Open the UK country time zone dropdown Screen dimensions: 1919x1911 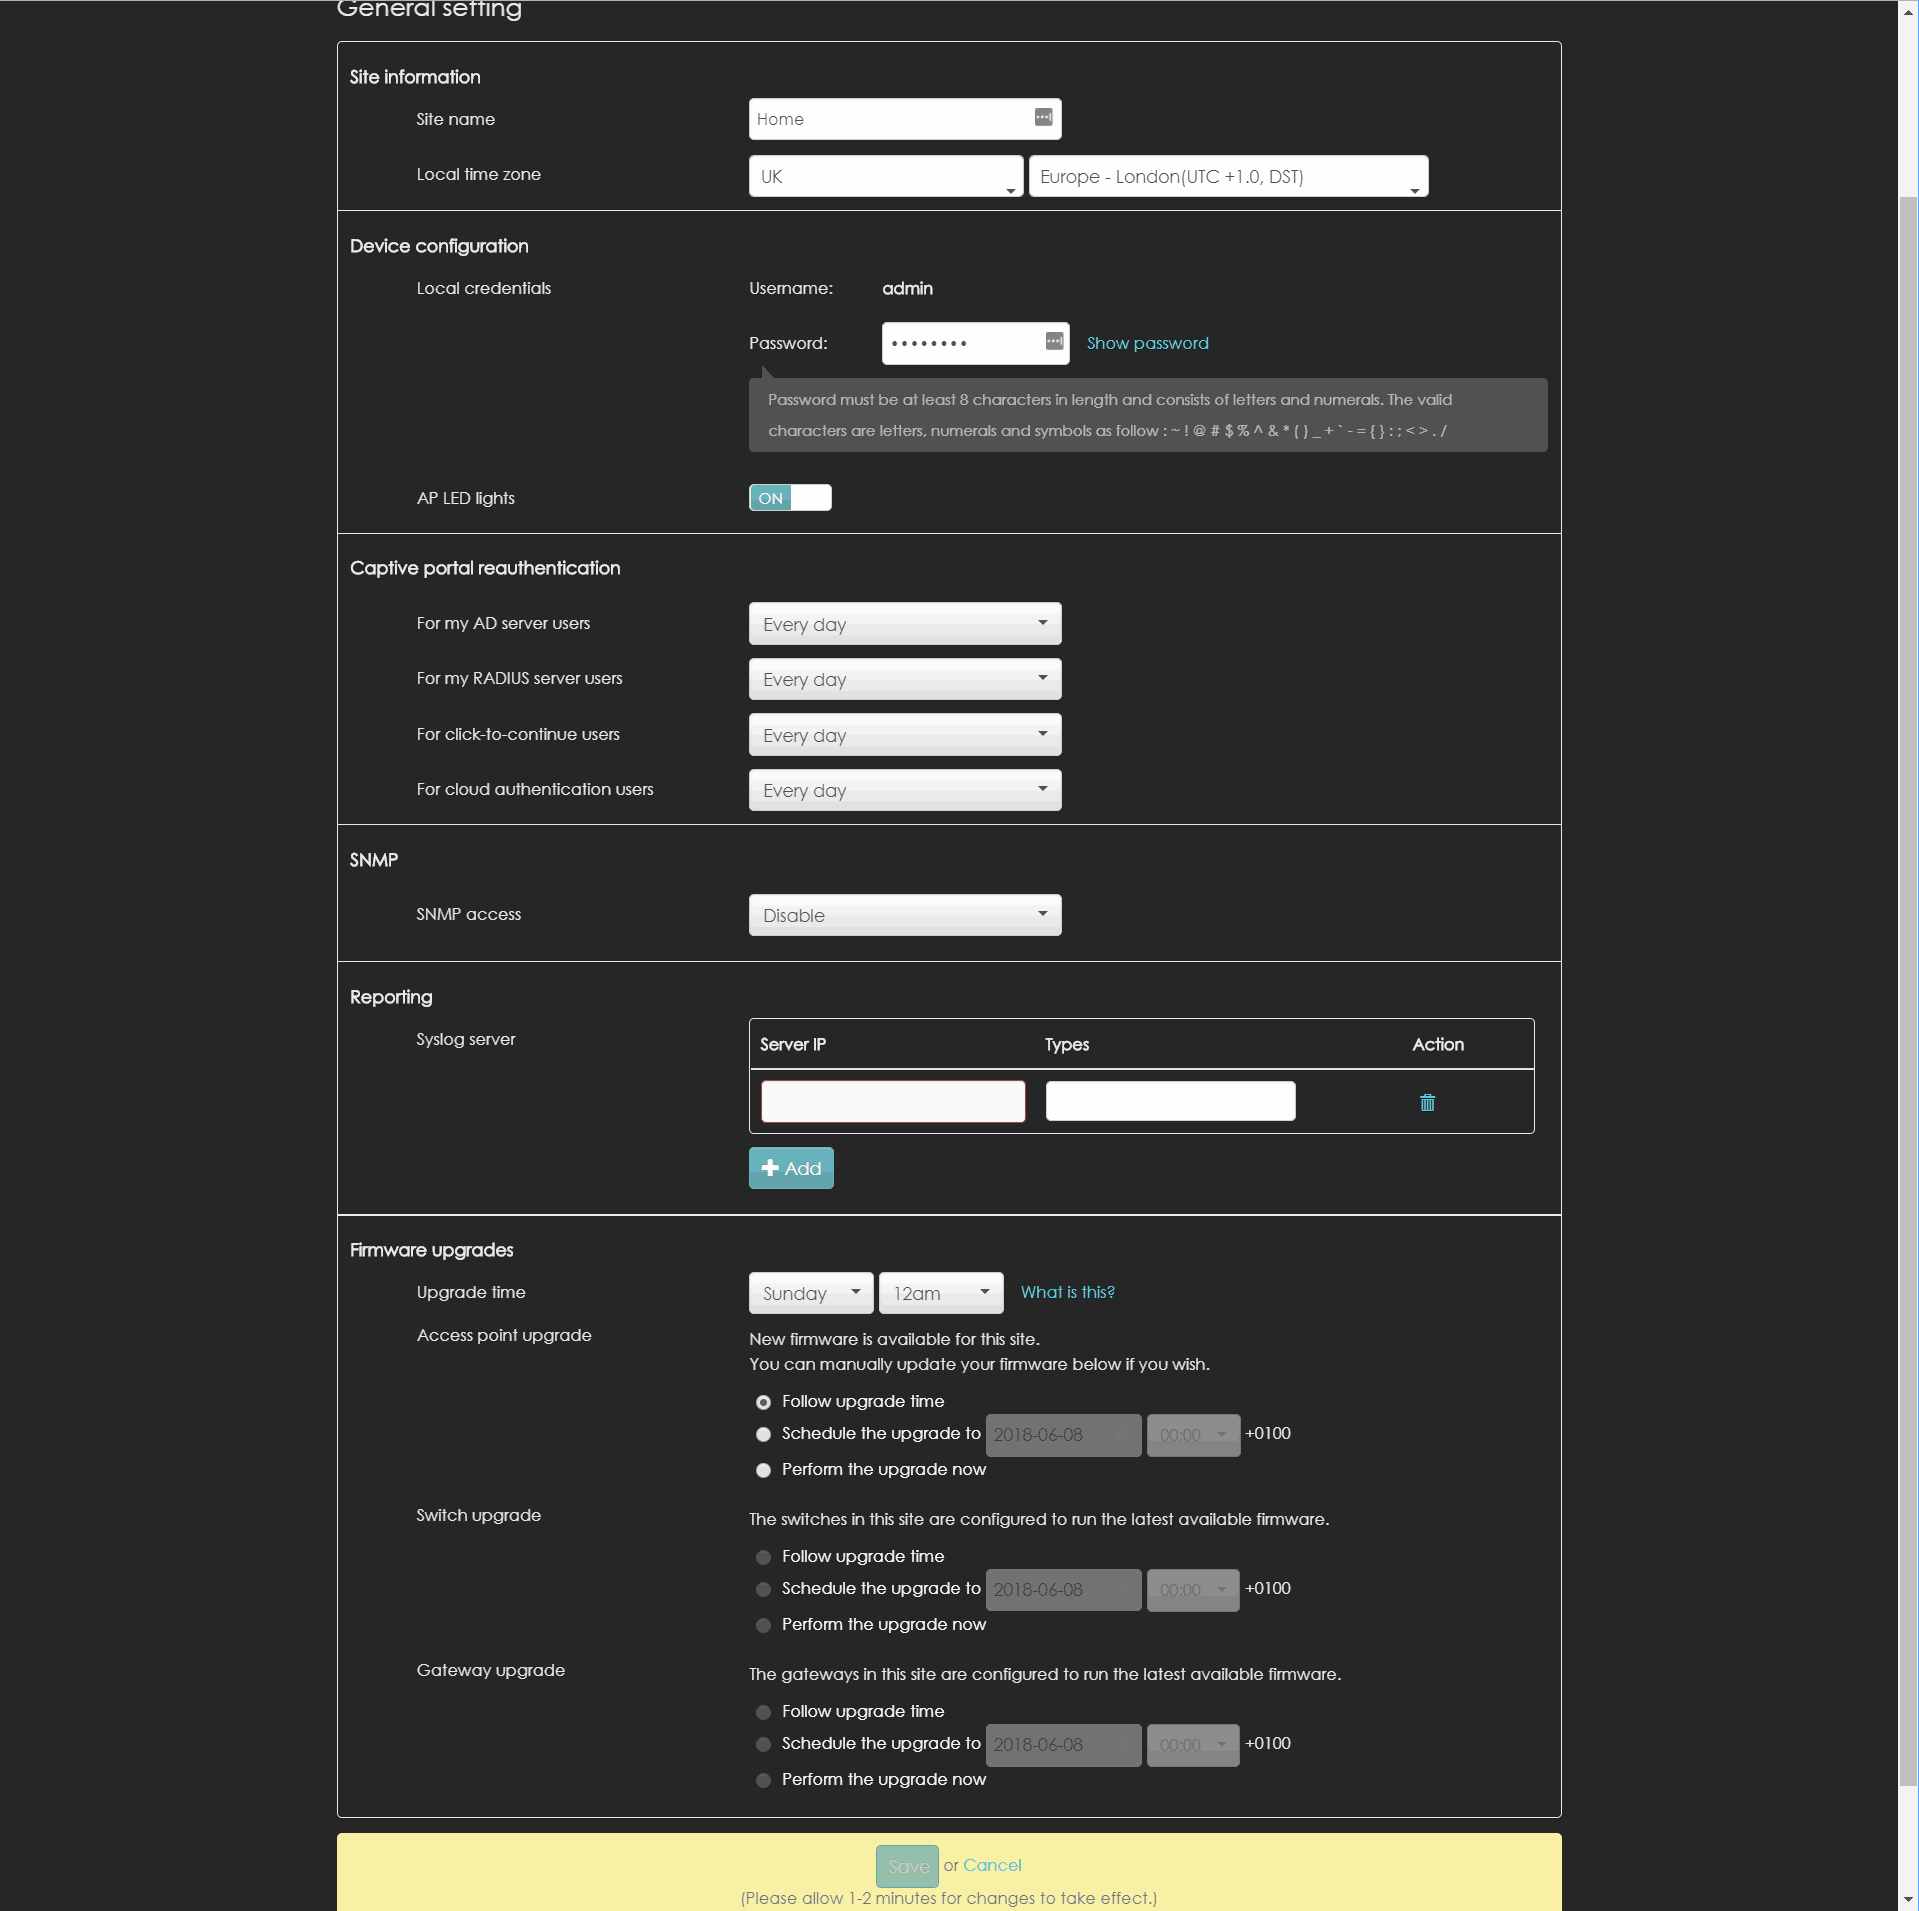(885, 177)
